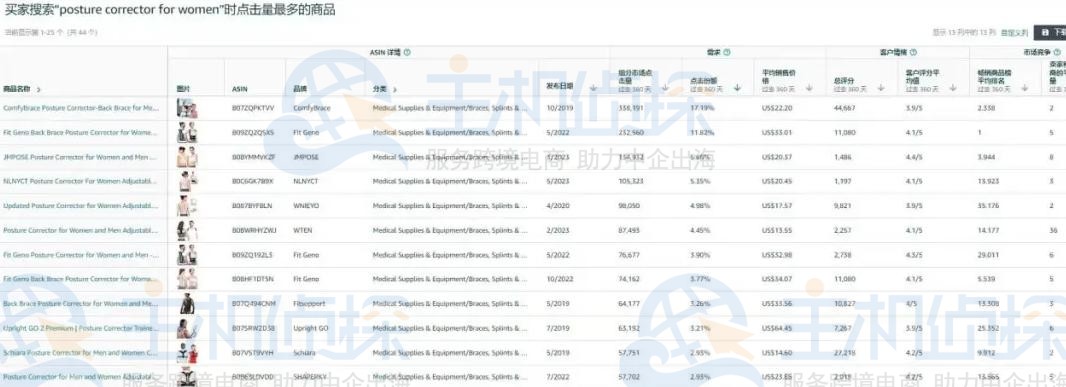1066x387 pixels.
Task: Select click count 105,323
Action: [x=631, y=182]
